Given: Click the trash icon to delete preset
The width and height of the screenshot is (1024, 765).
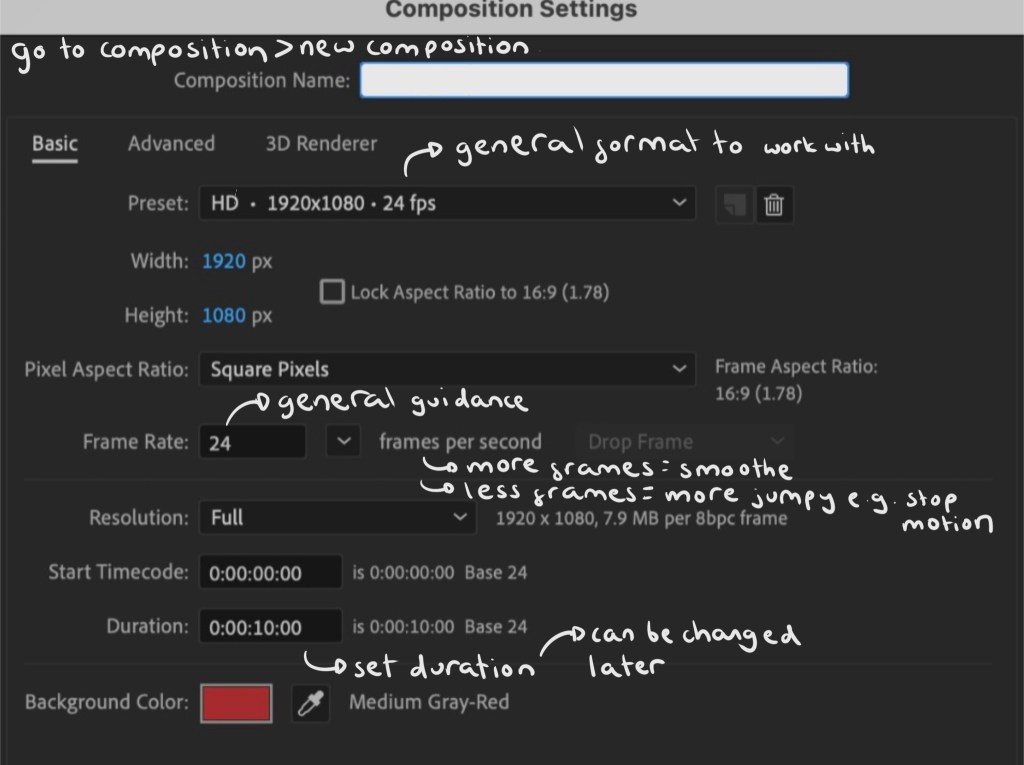Looking at the screenshot, I should [x=773, y=204].
